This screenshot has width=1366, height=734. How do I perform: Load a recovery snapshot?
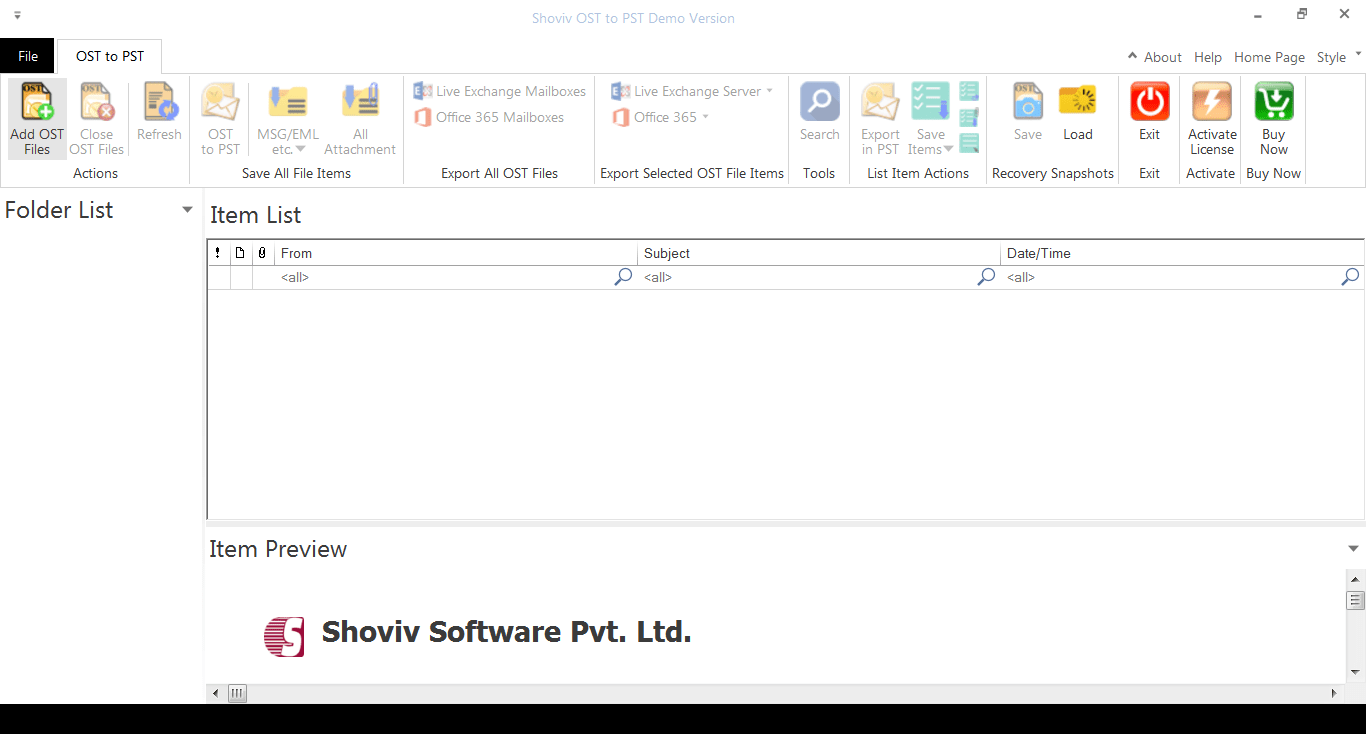tap(1078, 112)
